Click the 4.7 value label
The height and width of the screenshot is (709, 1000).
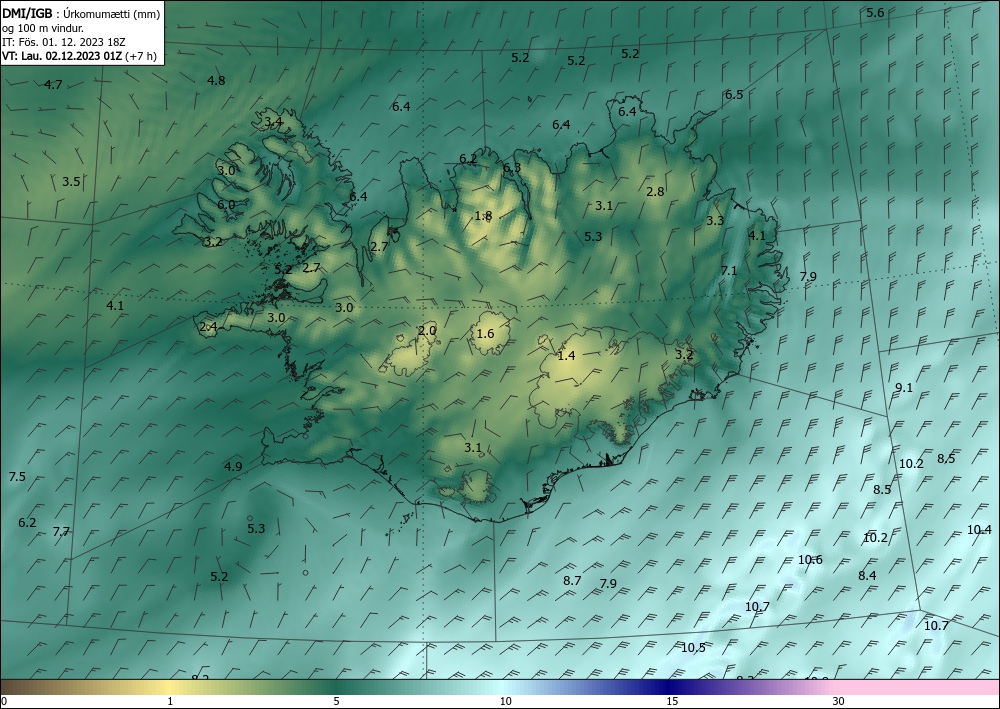(x=54, y=85)
